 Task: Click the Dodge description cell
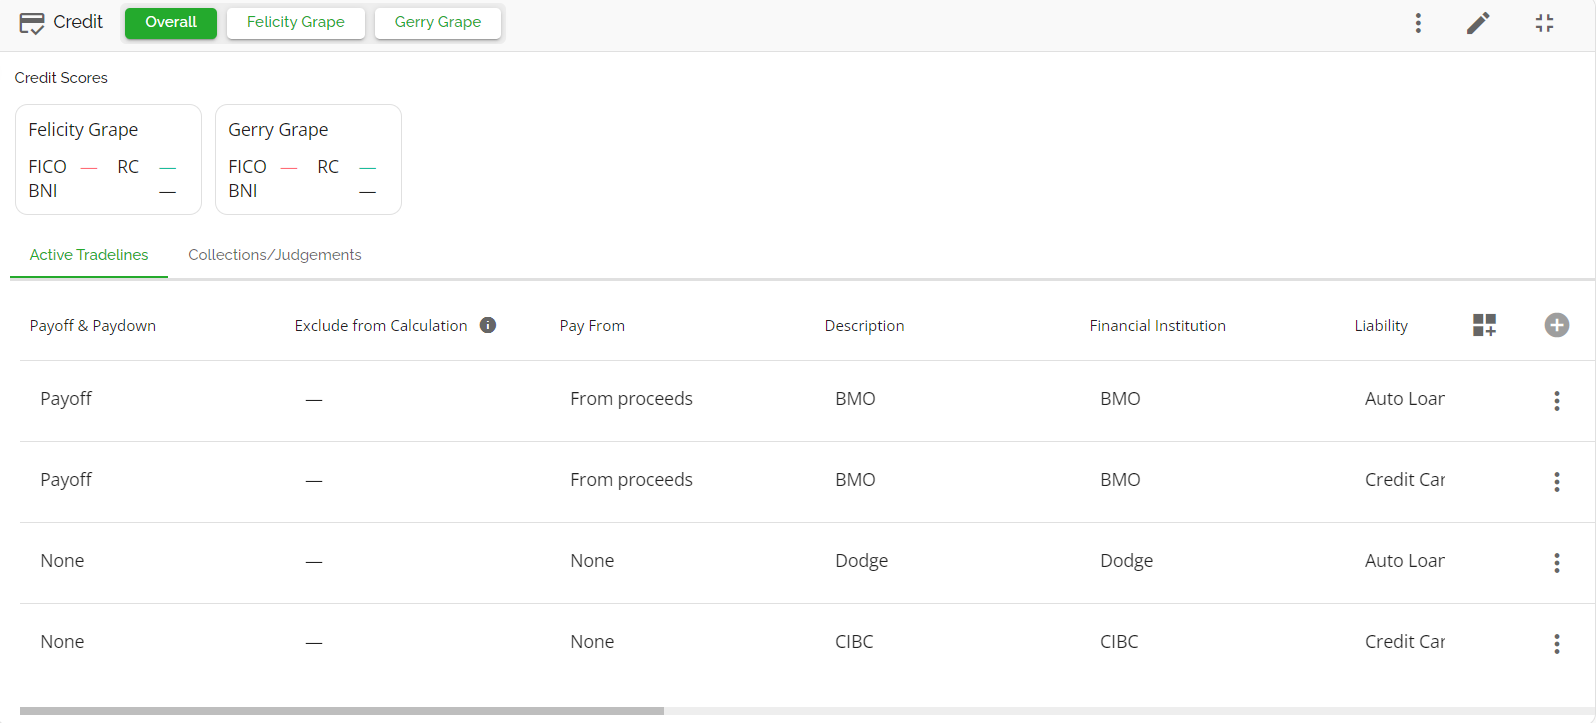pos(862,561)
